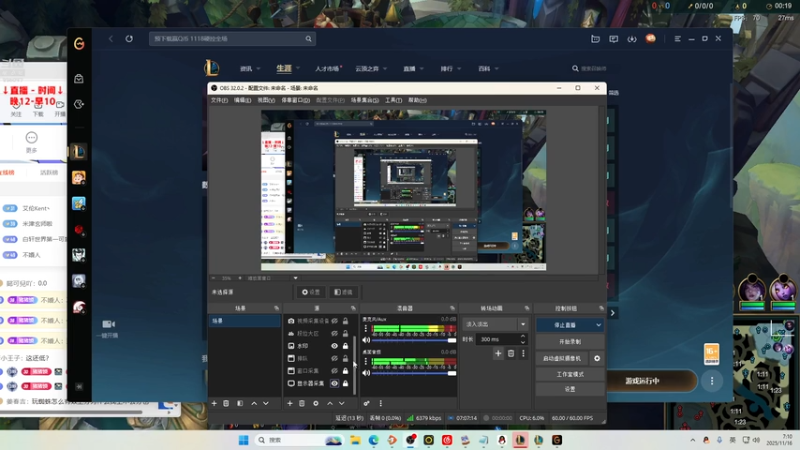Open the 文件 menu in OBS

click(218, 100)
